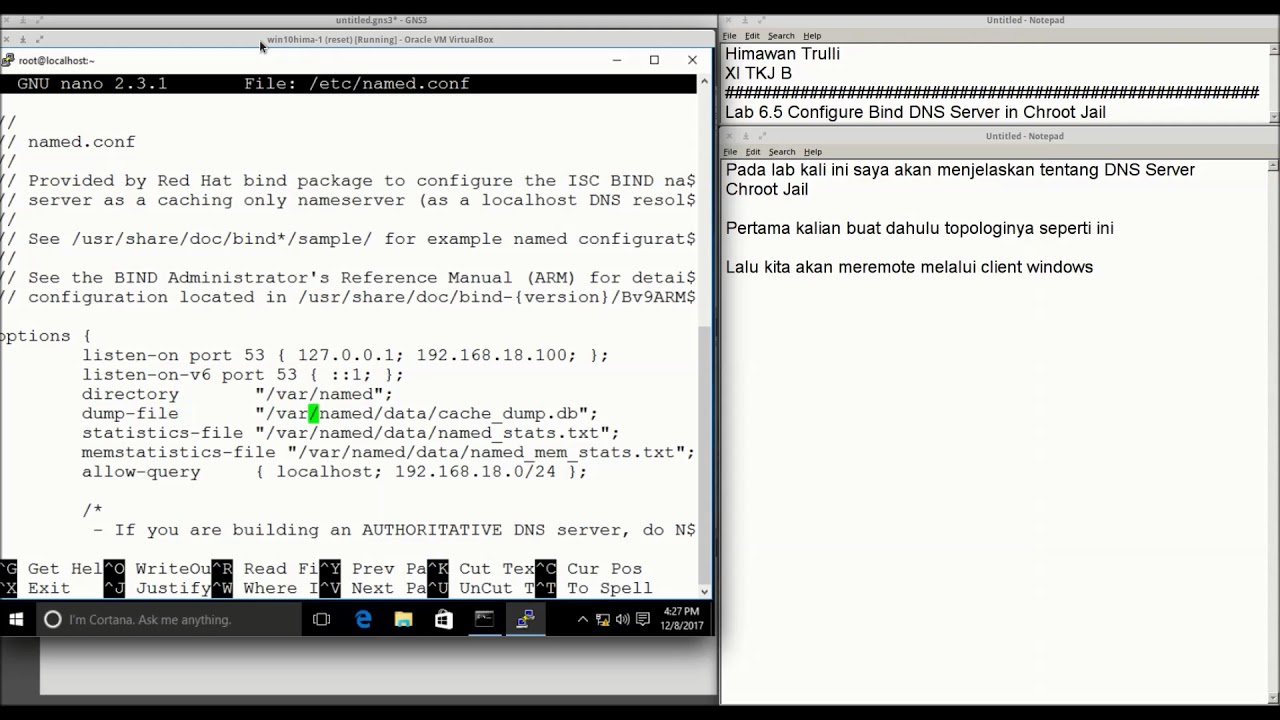Minimize the root@localhost PuTTY window
Viewport: 1280px width, 720px height.
pyautogui.click(x=617, y=60)
